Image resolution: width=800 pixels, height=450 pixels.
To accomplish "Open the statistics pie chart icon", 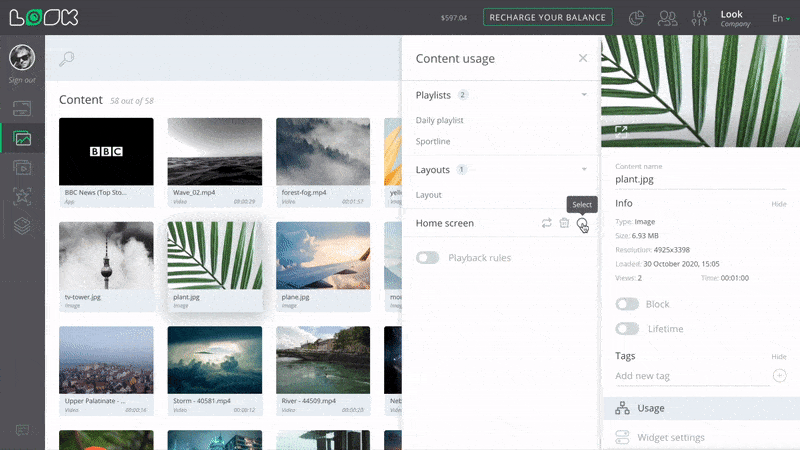I will coord(636,18).
